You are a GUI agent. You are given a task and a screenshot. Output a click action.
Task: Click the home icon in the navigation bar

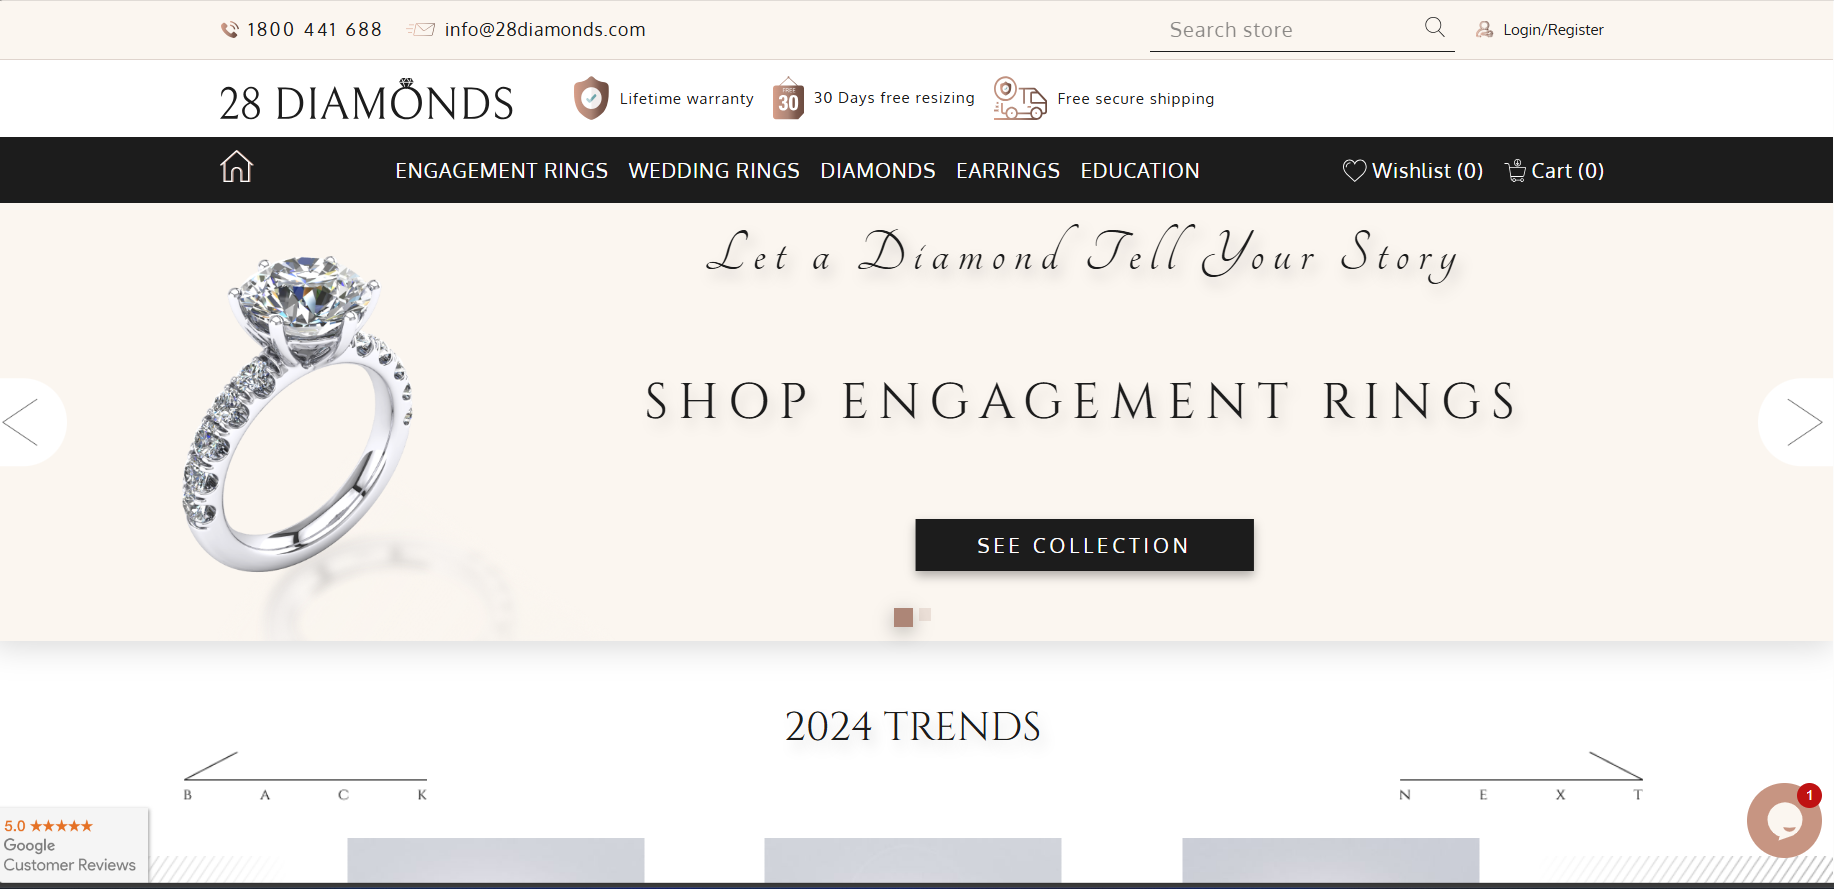(x=237, y=167)
